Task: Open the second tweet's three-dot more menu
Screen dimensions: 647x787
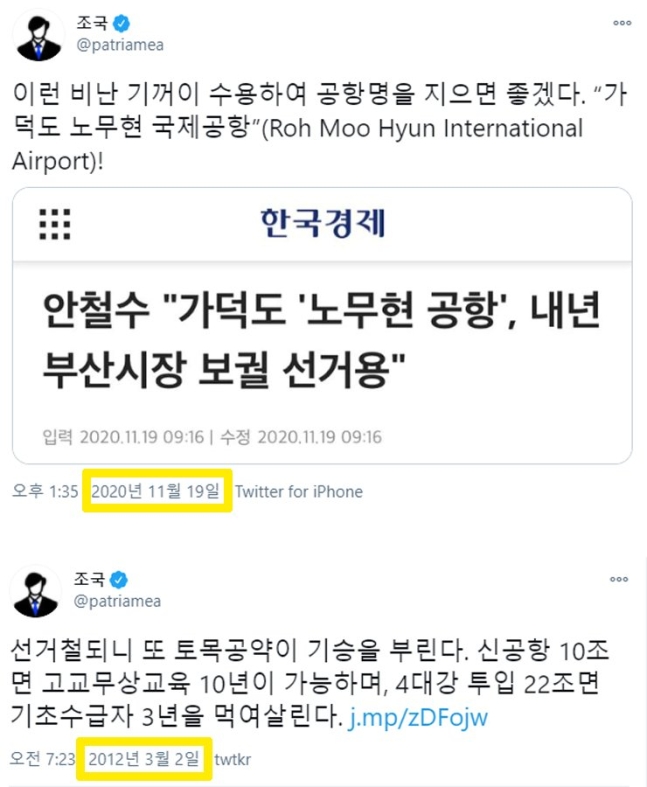Action: coord(618,579)
